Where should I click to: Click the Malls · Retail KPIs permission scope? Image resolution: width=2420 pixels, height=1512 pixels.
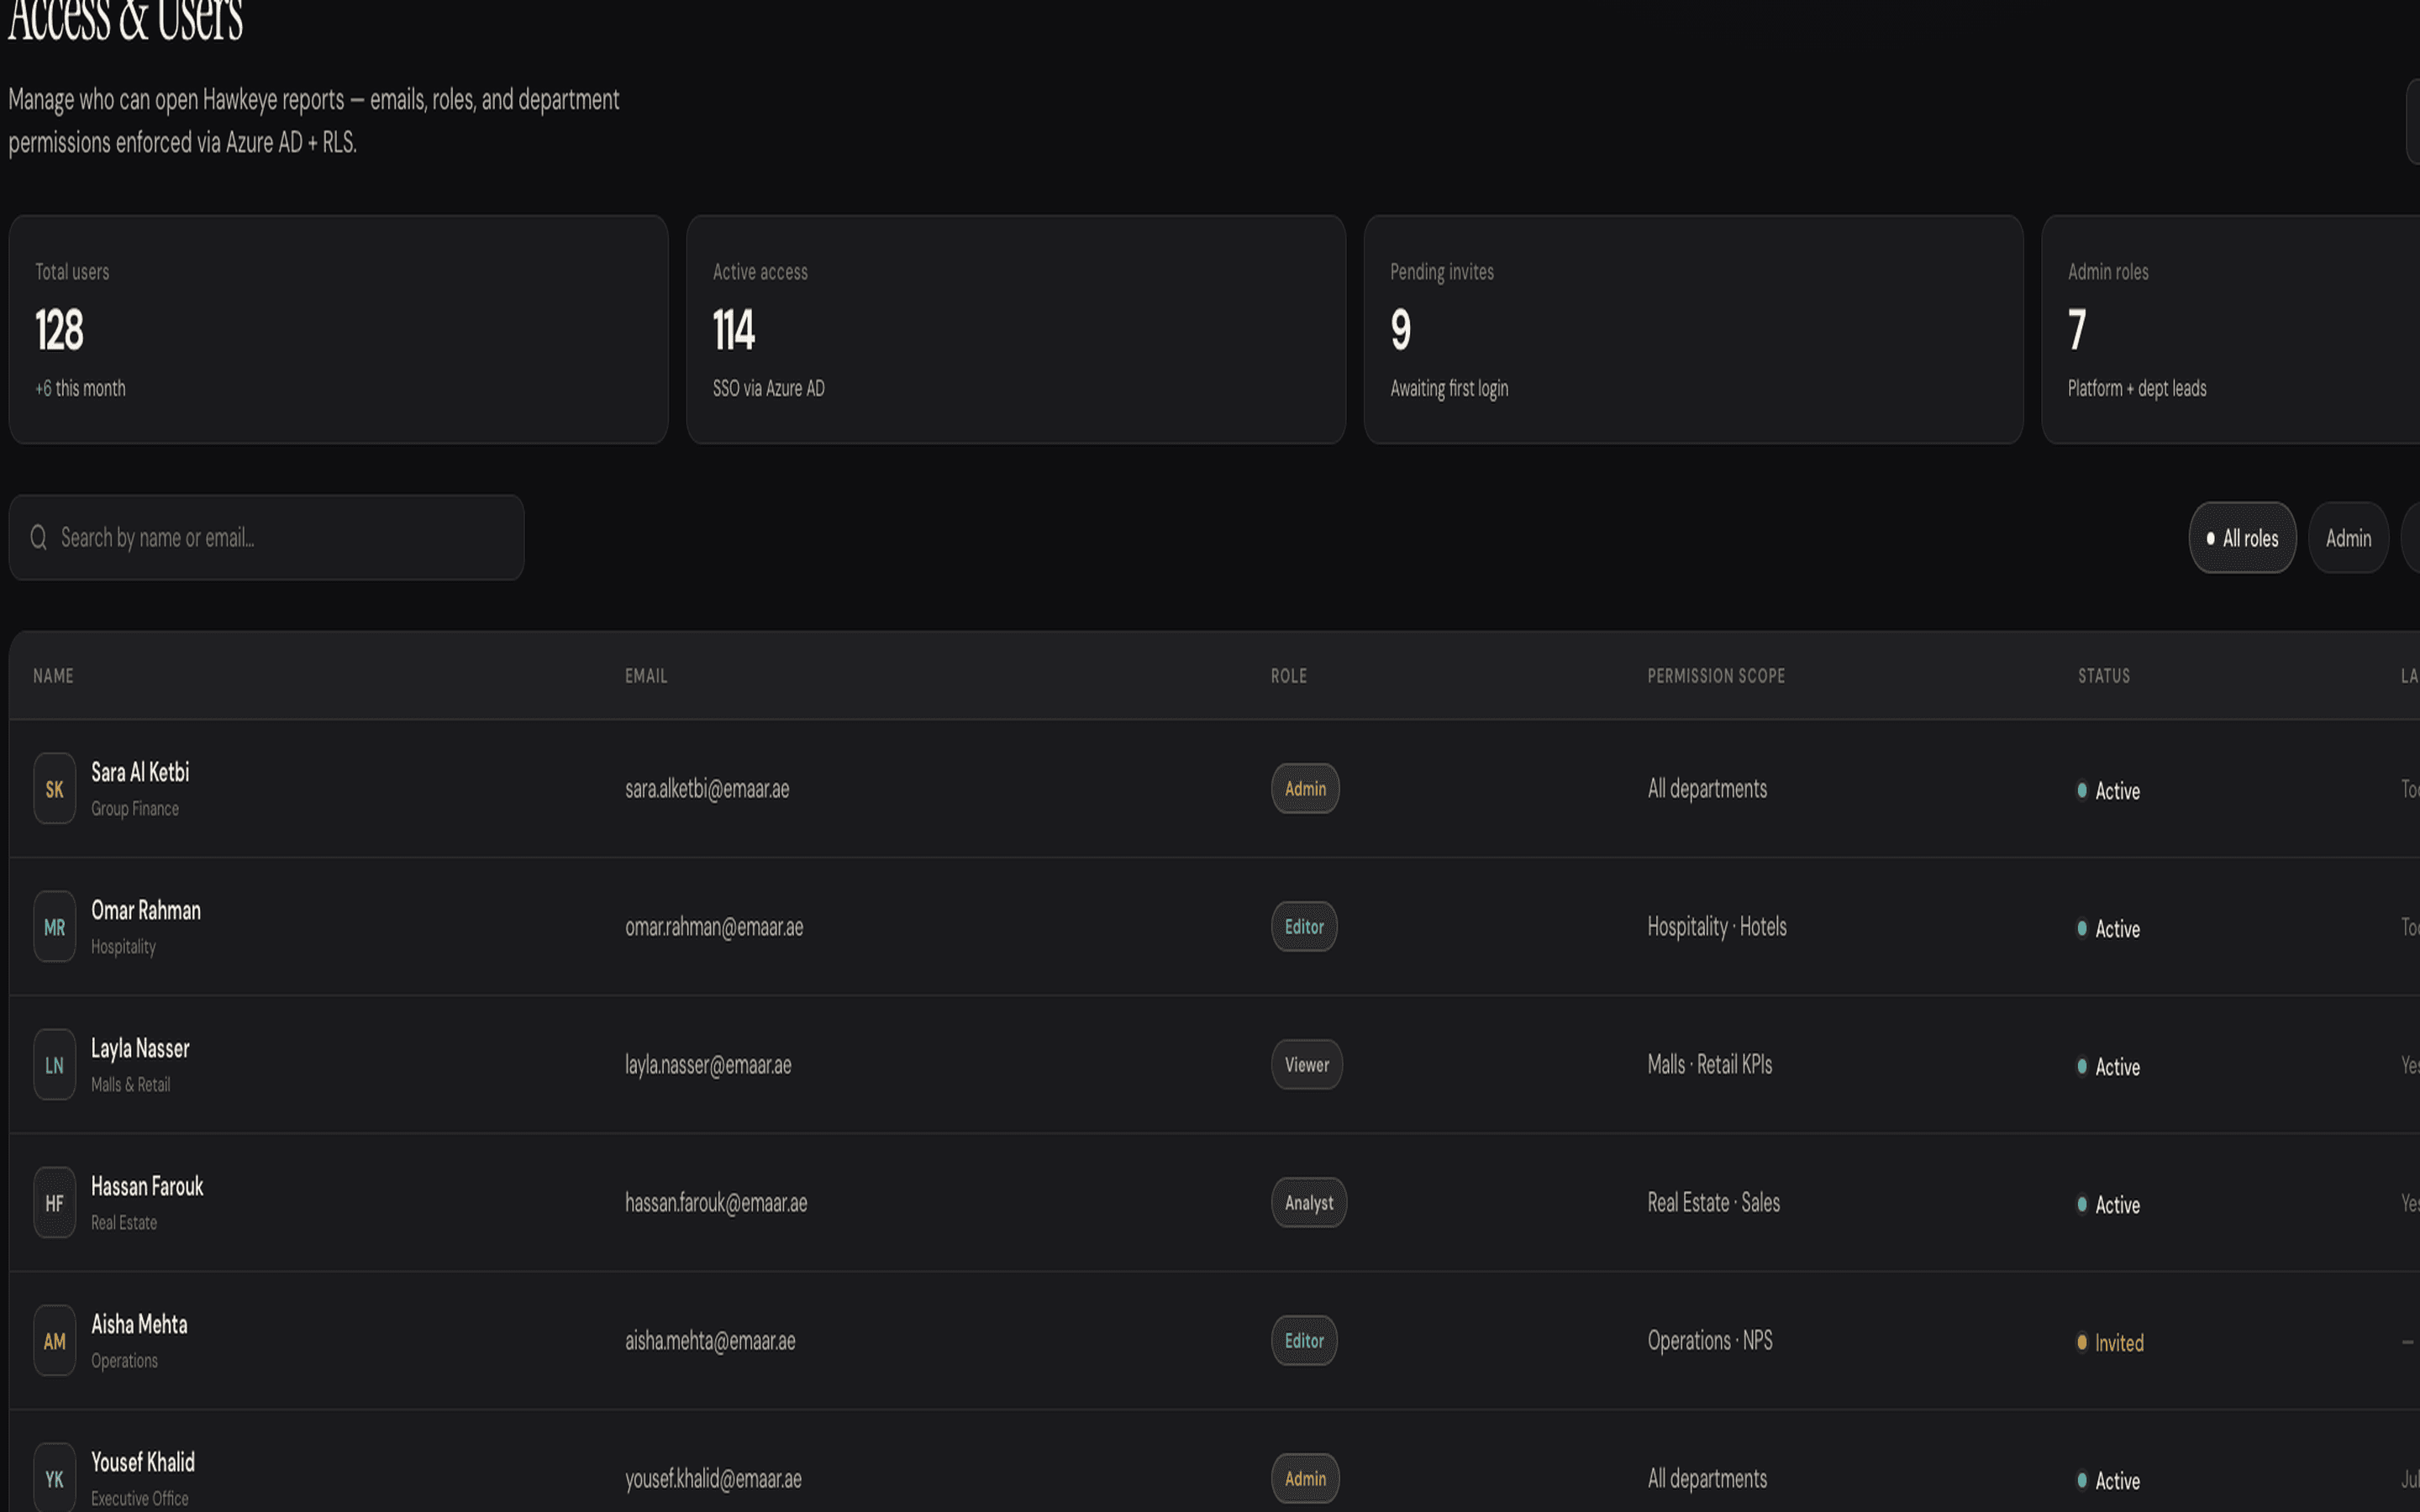(x=1710, y=1065)
